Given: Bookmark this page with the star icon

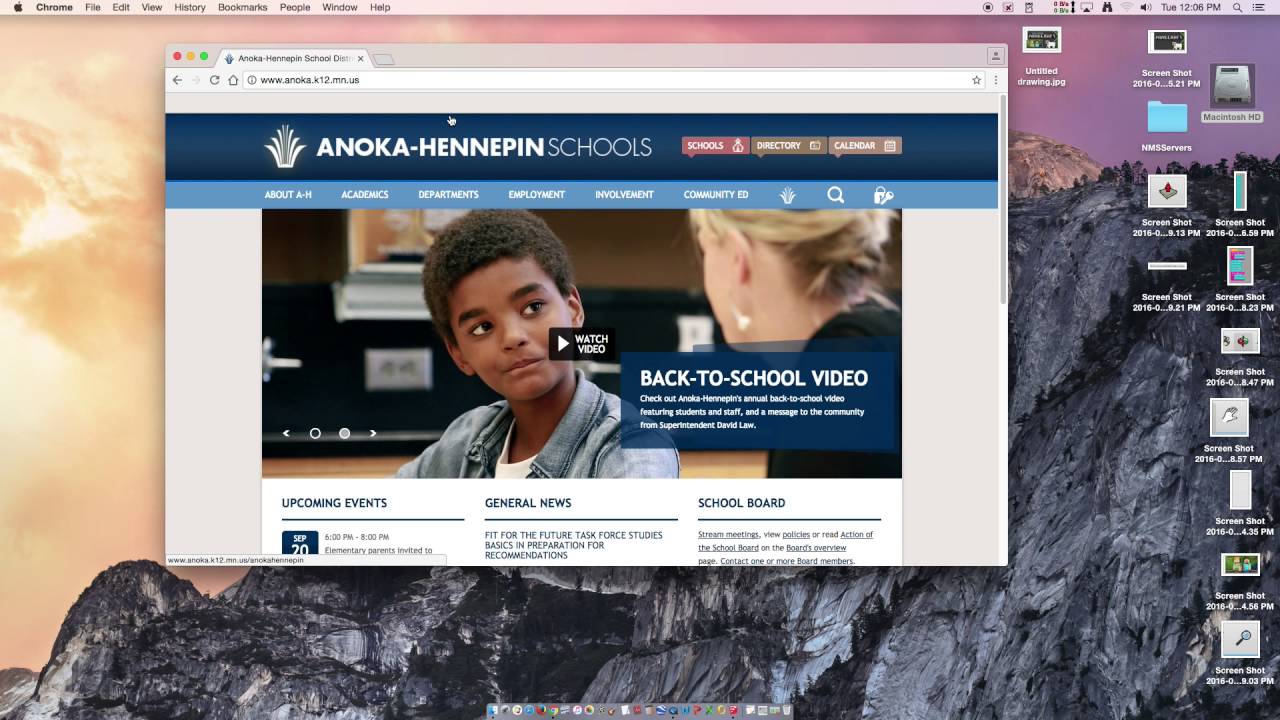Looking at the screenshot, I should [x=977, y=80].
